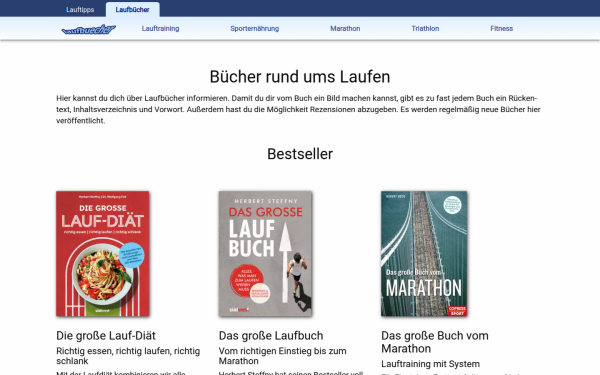This screenshot has width=600, height=375.
Task: Open the Lauftipps tab
Action: pos(80,10)
